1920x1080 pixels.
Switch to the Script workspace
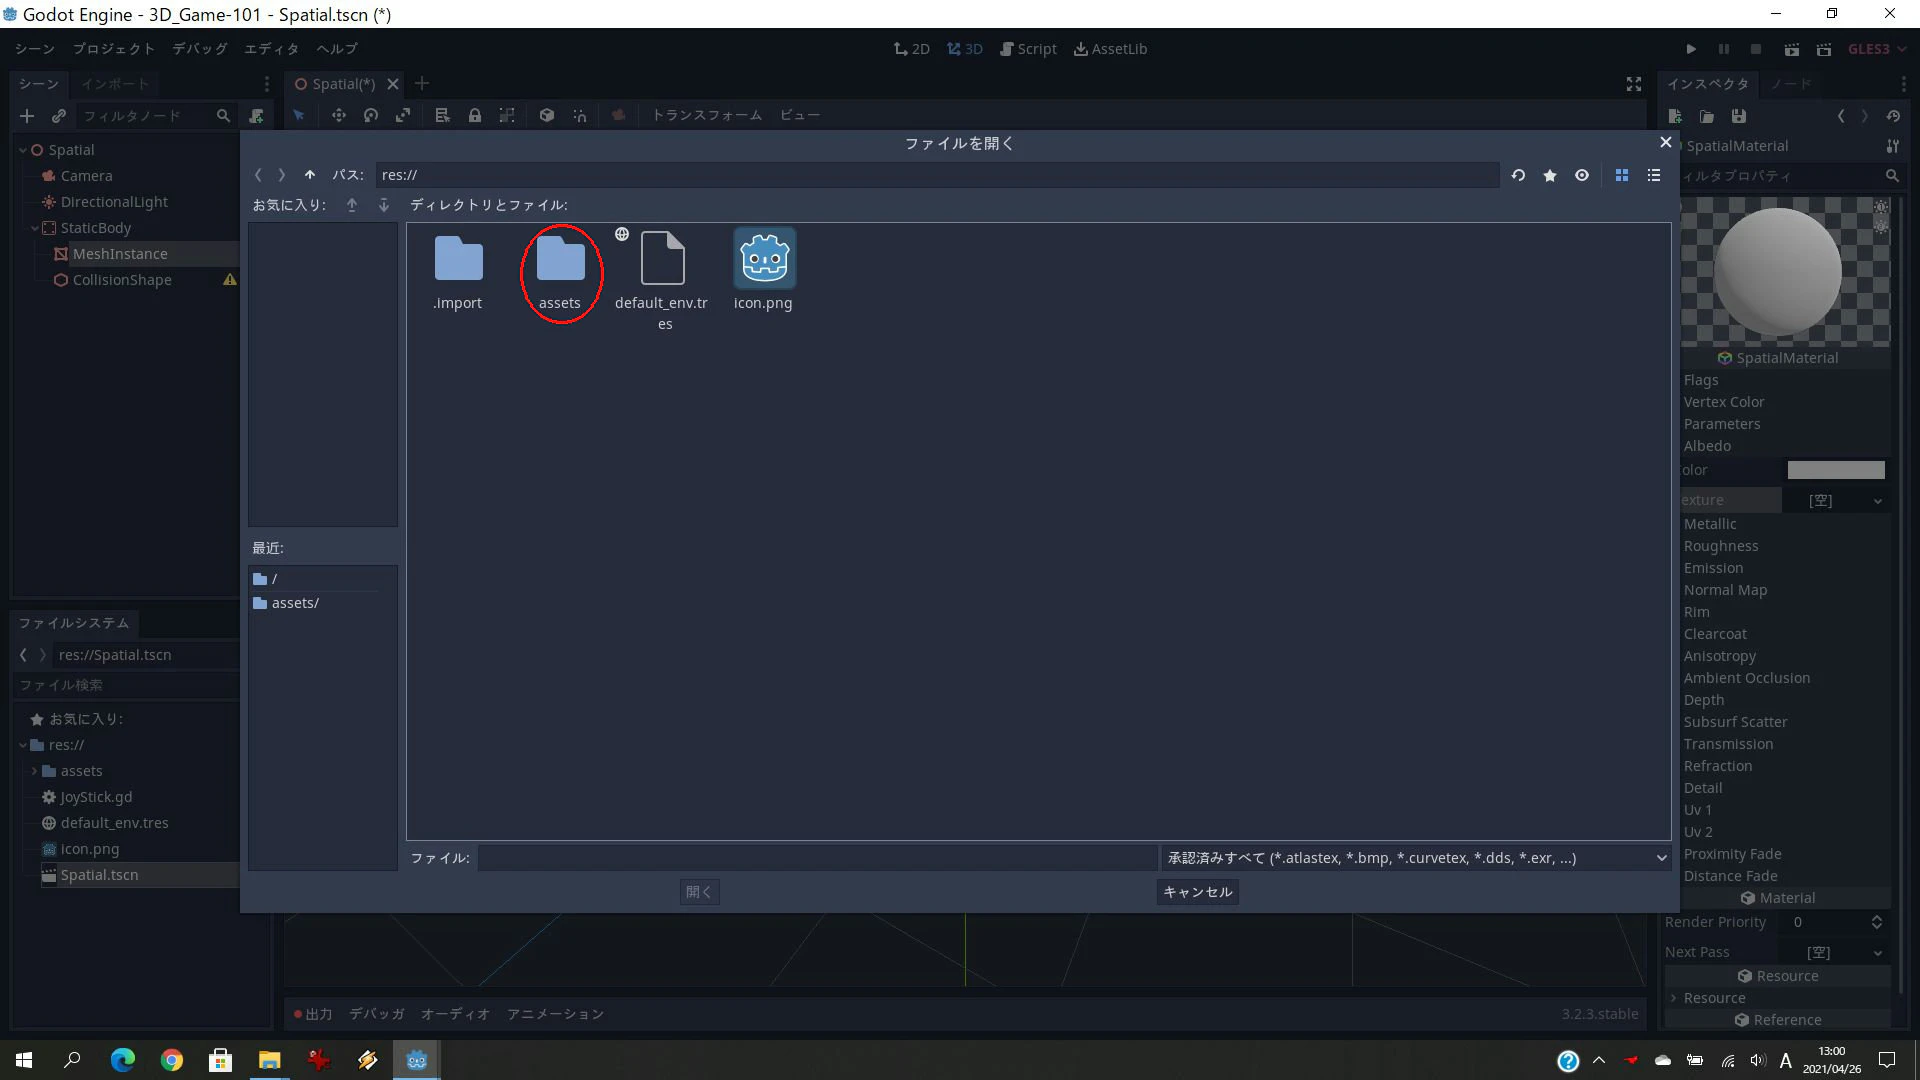click(1028, 49)
